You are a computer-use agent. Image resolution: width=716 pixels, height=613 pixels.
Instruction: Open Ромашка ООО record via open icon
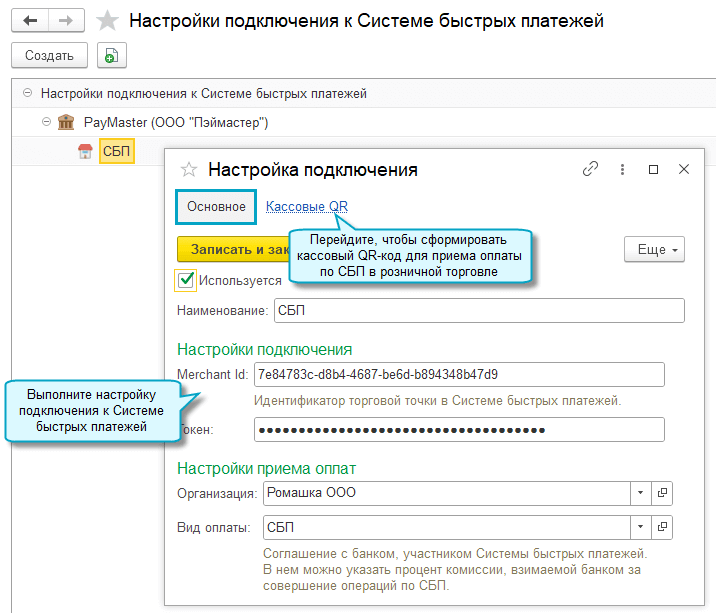coord(662,493)
